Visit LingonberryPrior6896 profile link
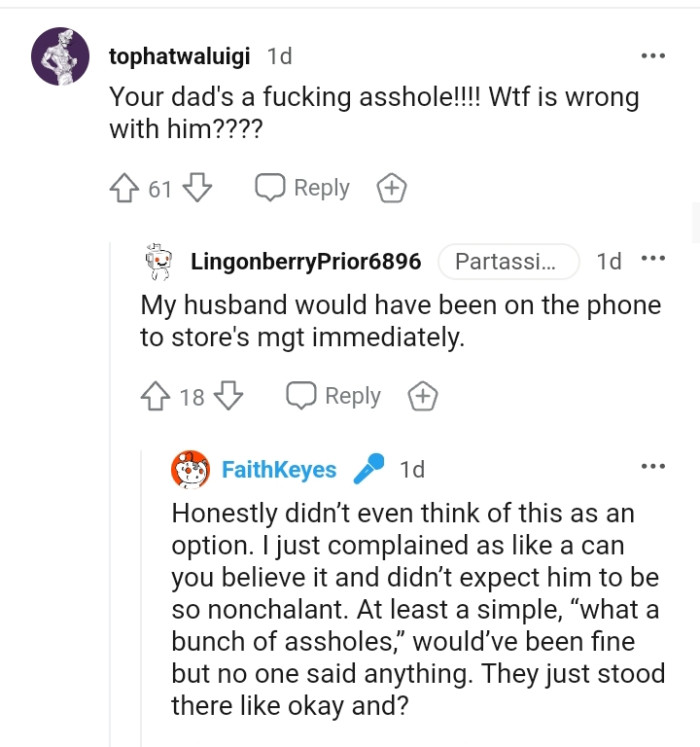Viewport: 700px width, 747px height. click(x=305, y=262)
